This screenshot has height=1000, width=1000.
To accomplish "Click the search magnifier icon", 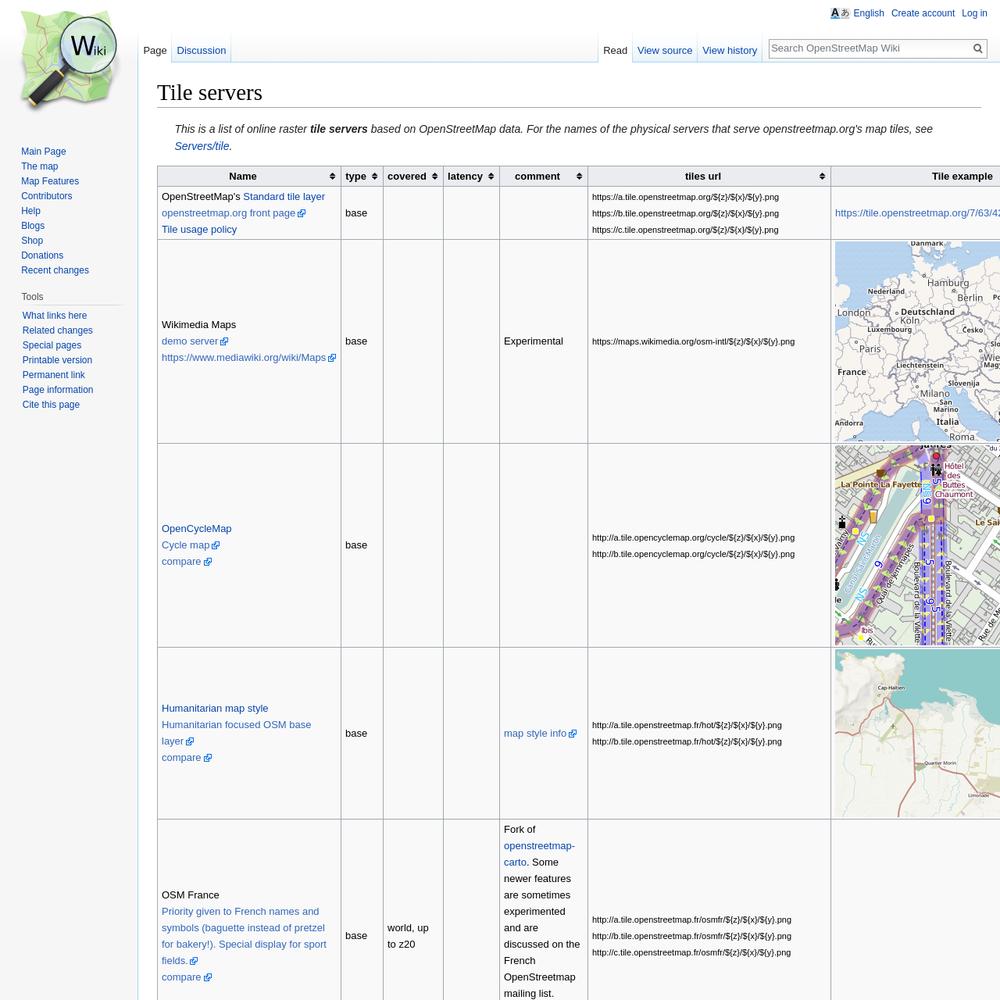I will click(978, 48).
